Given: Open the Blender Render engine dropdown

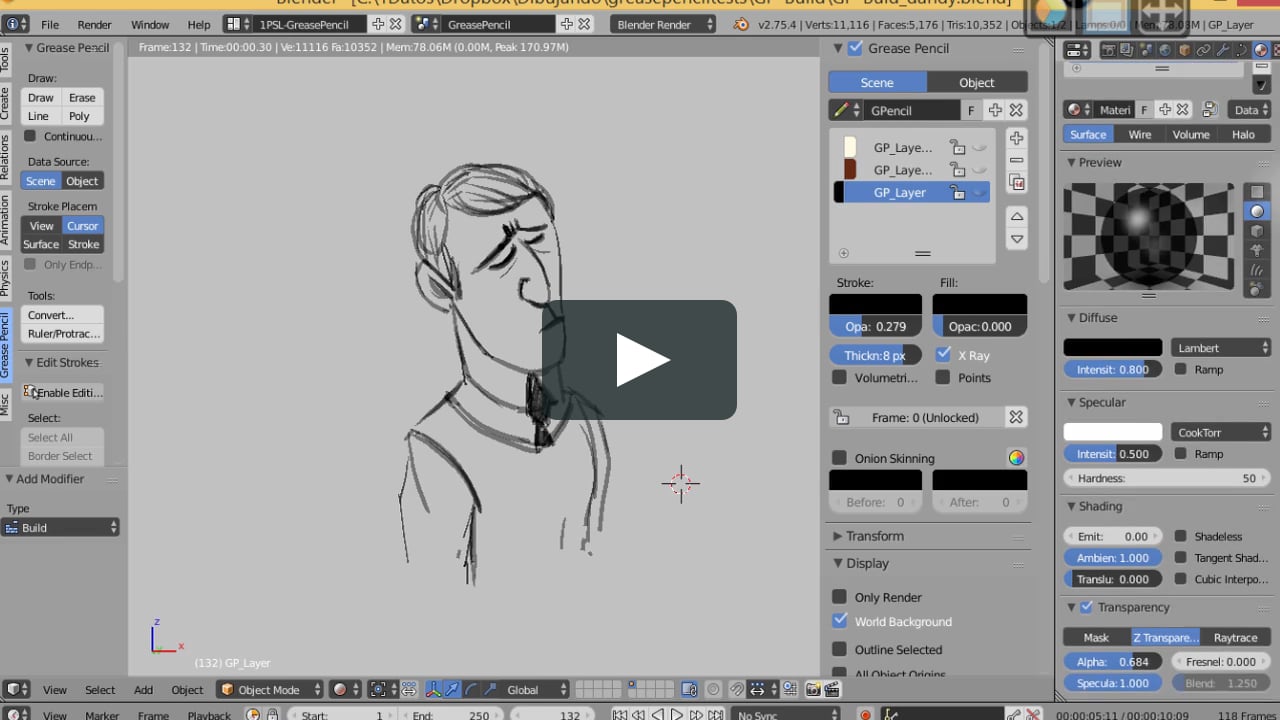Looking at the screenshot, I should click(x=664, y=24).
